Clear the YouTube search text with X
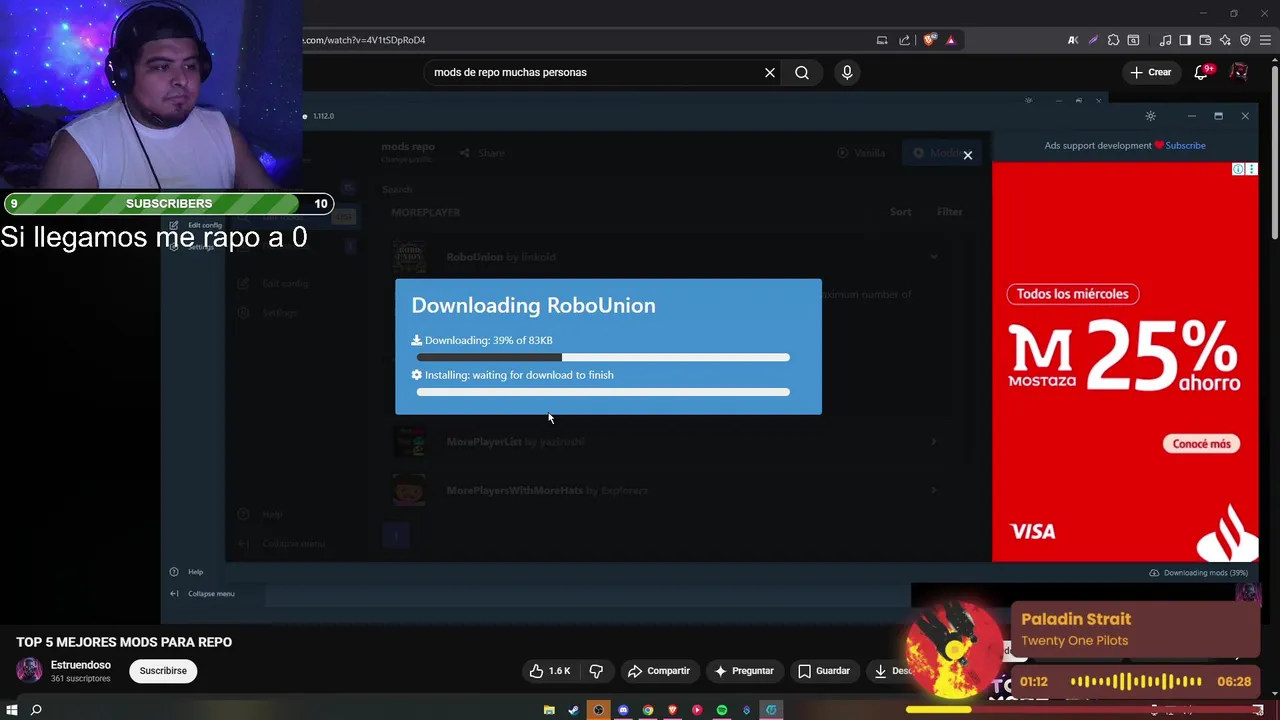The image size is (1280, 720). pyautogui.click(x=770, y=72)
